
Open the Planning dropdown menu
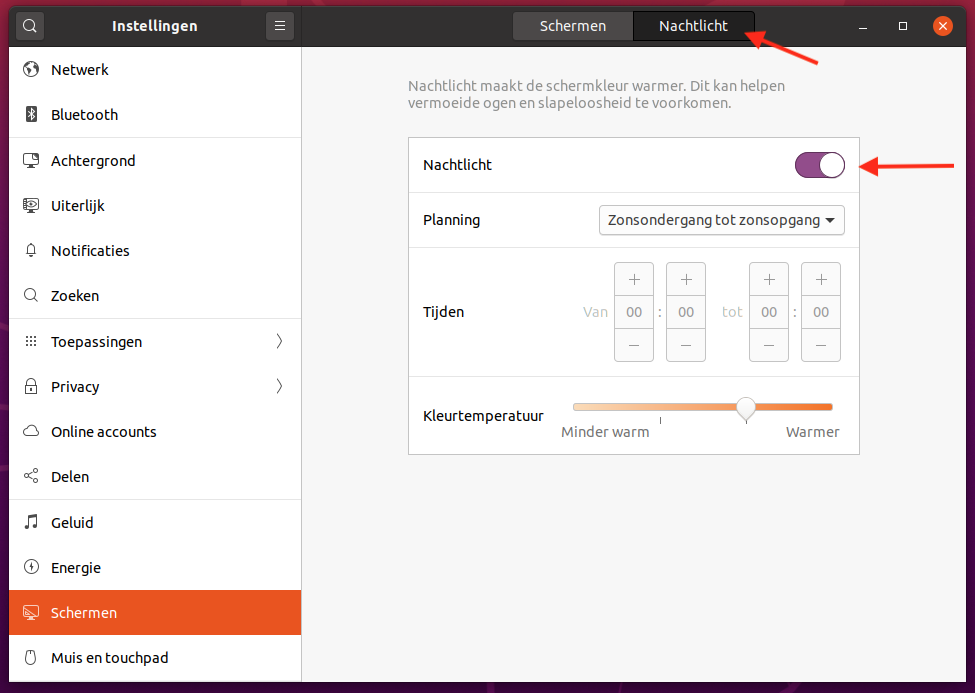pyautogui.click(x=721, y=220)
